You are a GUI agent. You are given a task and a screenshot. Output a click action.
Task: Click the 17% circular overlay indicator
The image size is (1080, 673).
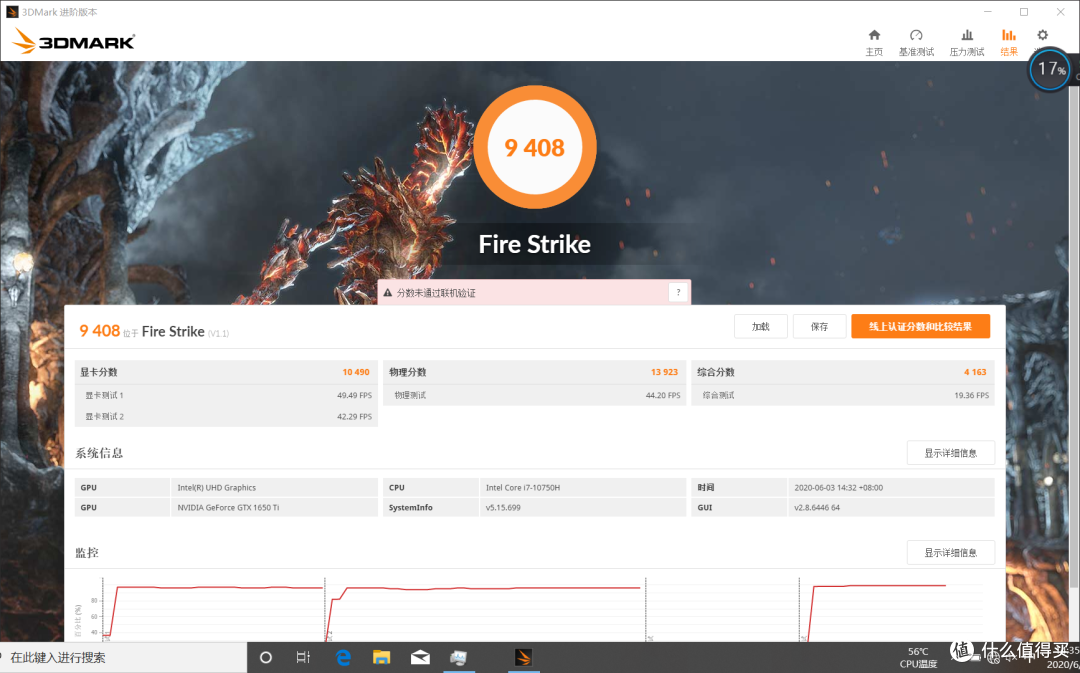coord(1050,69)
